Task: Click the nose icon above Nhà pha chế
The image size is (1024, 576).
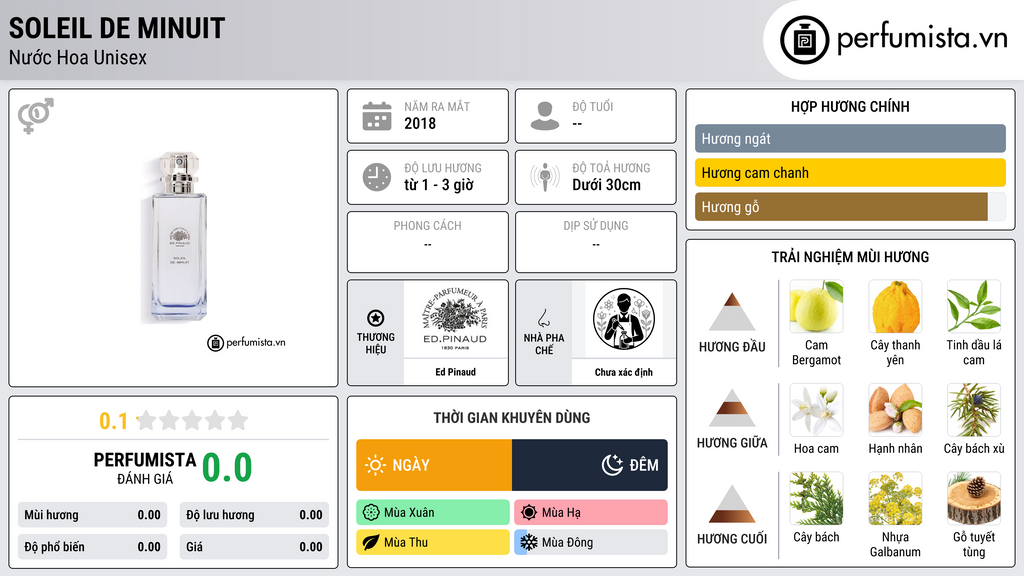Action: [543, 318]
